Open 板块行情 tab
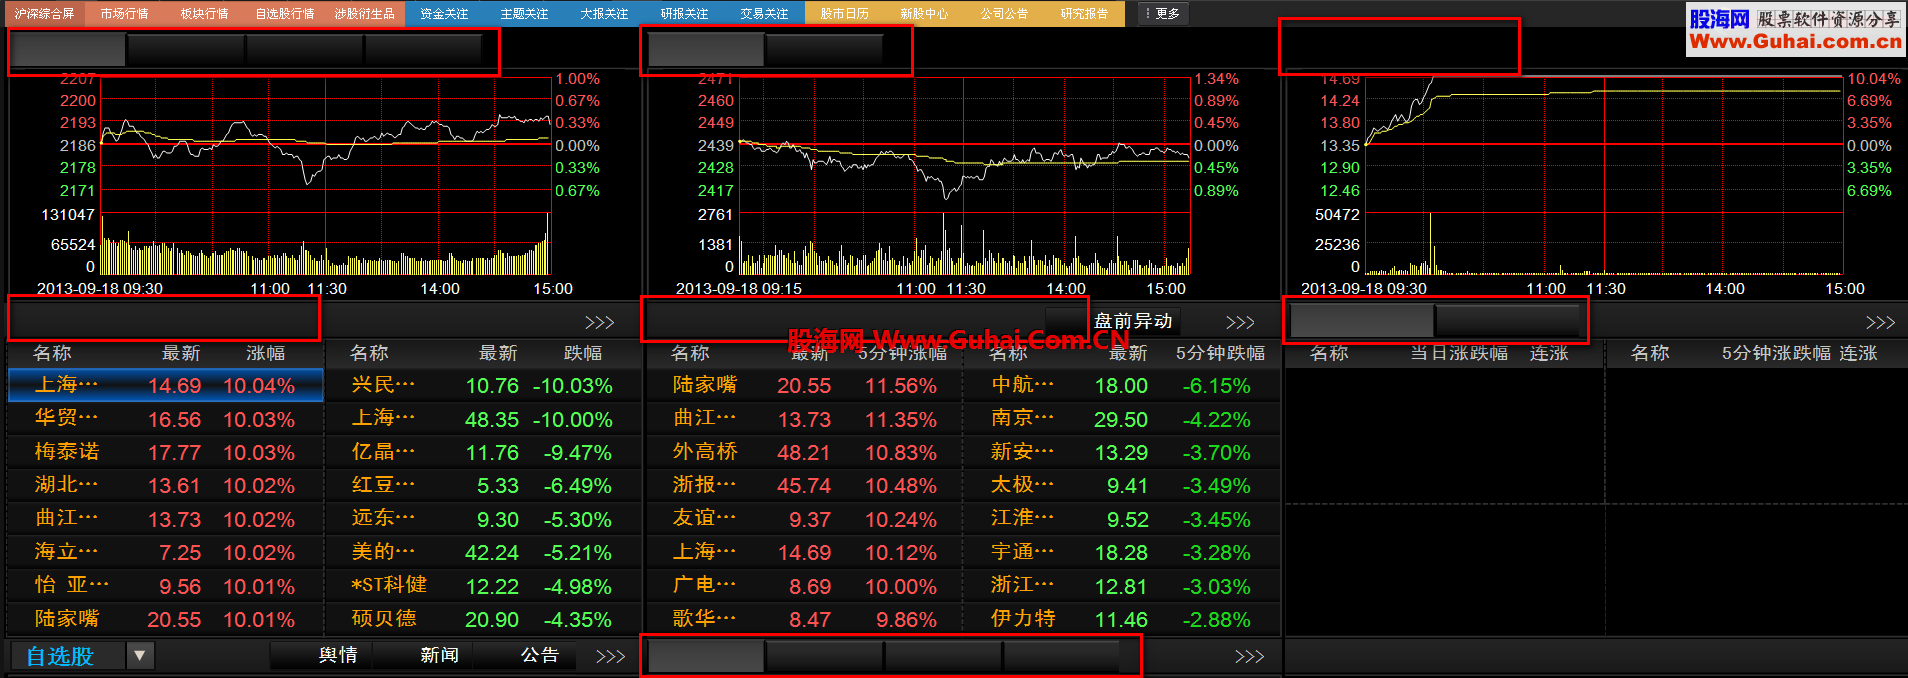The image size is (1908, 678). tap(204, 14)
